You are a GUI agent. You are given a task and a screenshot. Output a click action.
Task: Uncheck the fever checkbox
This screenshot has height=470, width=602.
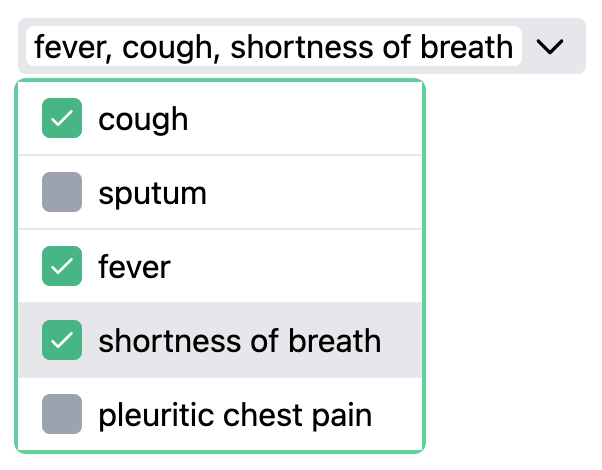point(62,267)
